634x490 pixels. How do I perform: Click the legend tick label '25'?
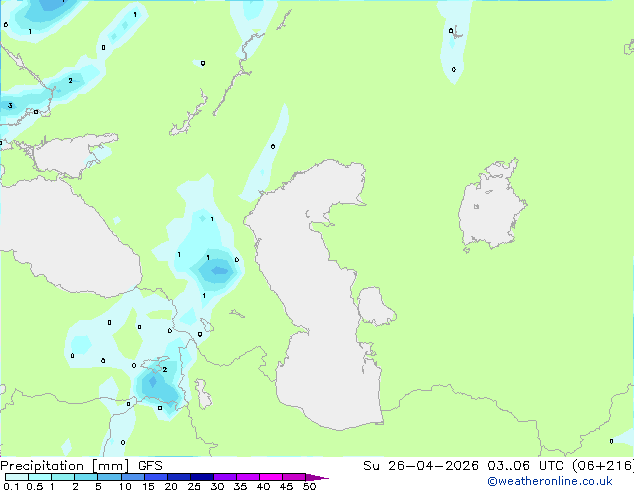(194, 486)
